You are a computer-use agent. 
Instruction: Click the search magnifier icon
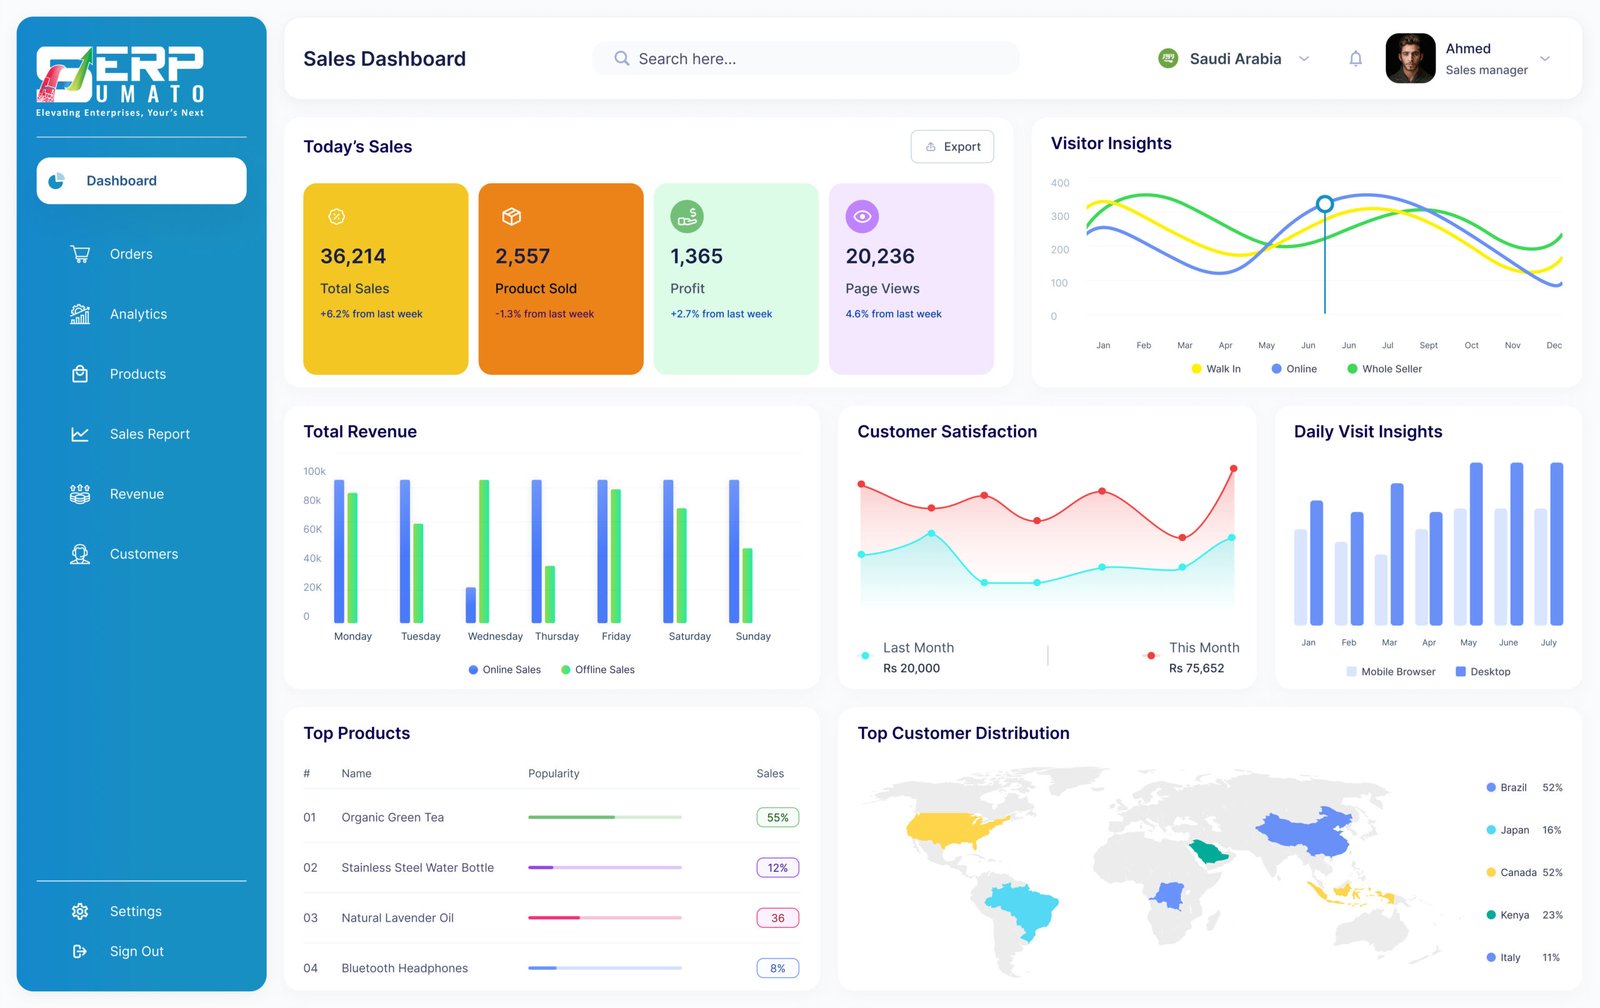(621, 59)
